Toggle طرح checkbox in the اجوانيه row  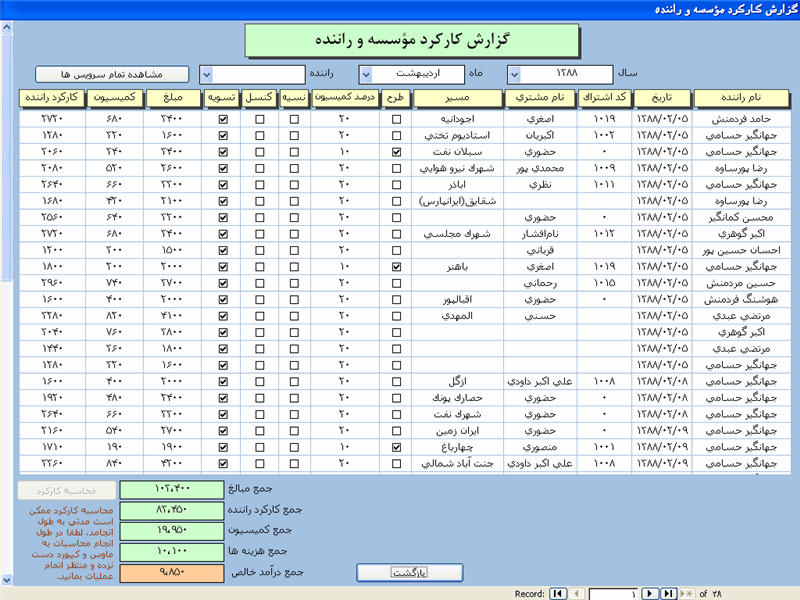tap(396, 119)
